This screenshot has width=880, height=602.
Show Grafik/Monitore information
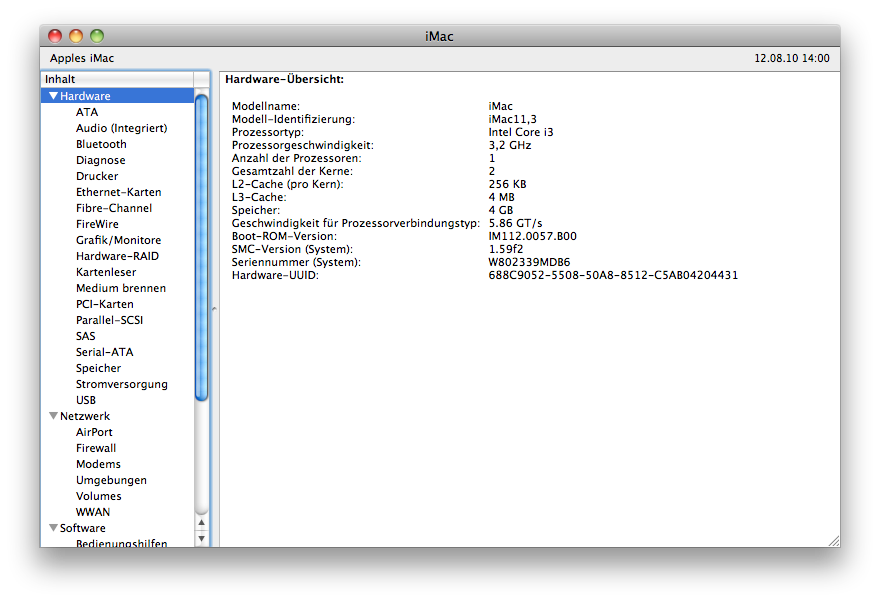(118, 240)
